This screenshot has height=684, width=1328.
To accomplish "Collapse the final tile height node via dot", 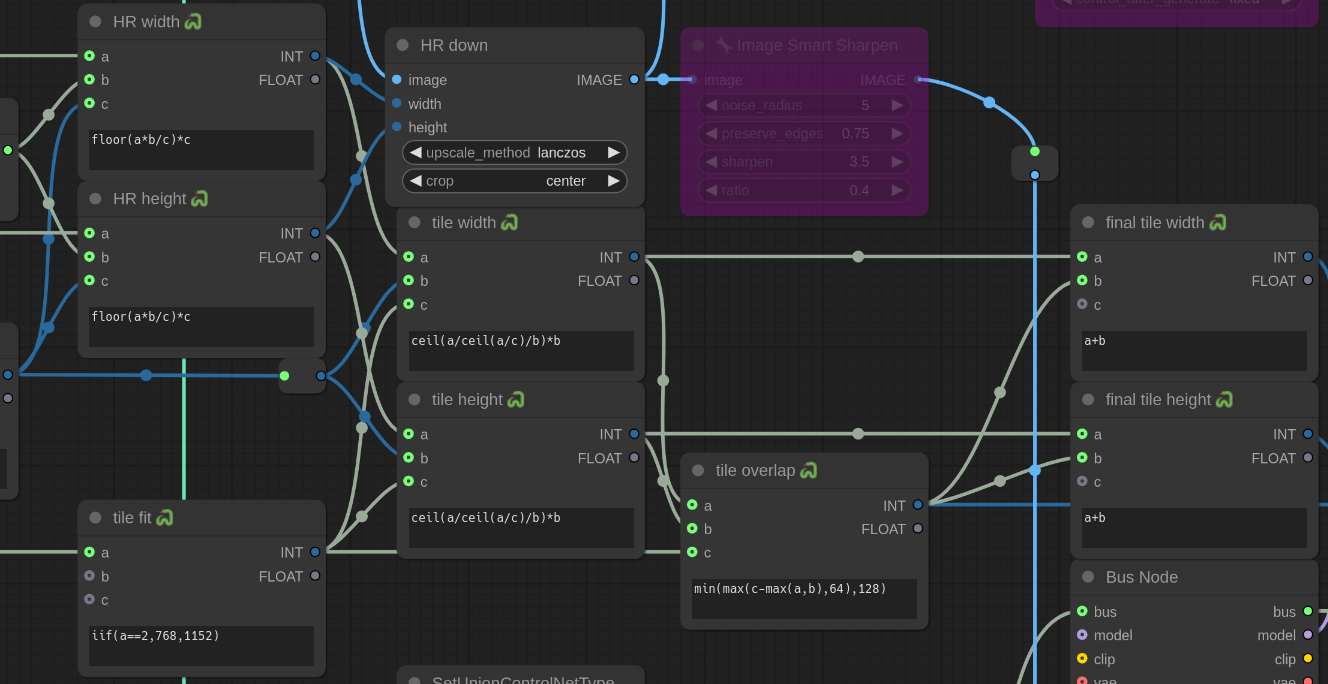I will click(x=1088, y=400).
